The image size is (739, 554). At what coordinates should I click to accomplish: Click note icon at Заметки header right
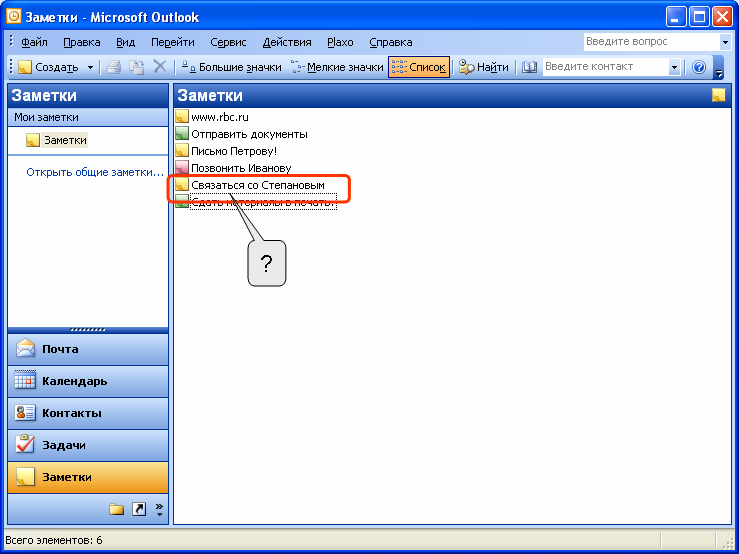coord(718,95)
